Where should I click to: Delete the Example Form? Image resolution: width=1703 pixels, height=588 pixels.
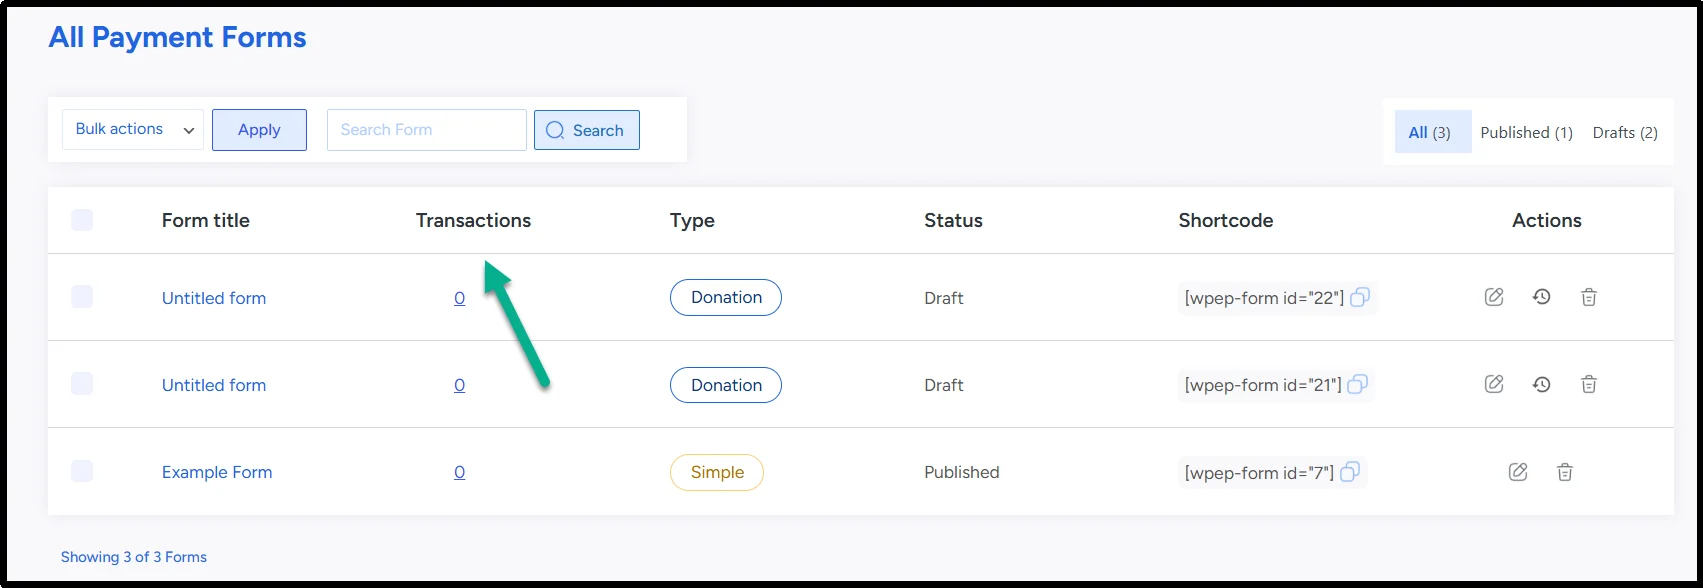pyautogui.click(x=1565, y=472)
